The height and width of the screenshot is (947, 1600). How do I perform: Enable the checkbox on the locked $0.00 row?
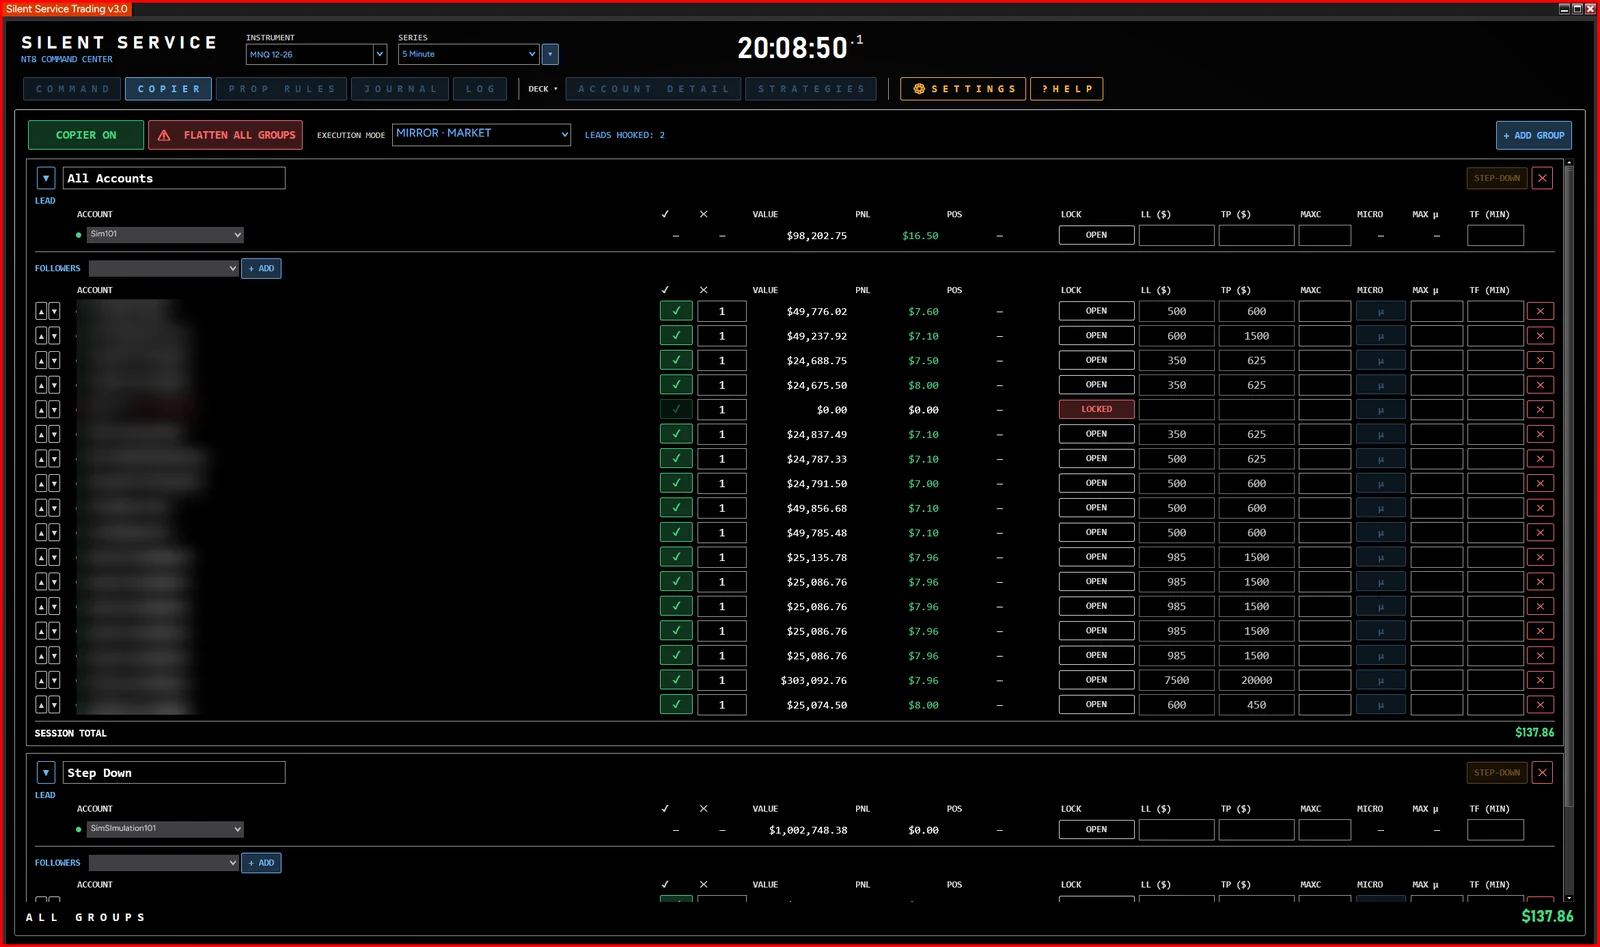[676, 409]
